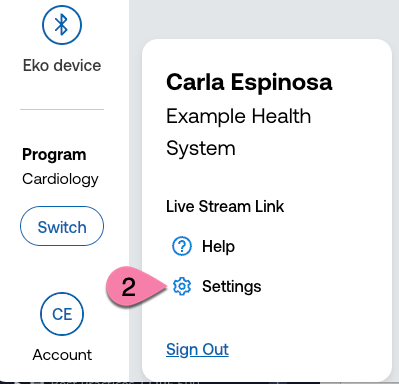
Task: Click the divider line below Eko device
Action: 62,109
